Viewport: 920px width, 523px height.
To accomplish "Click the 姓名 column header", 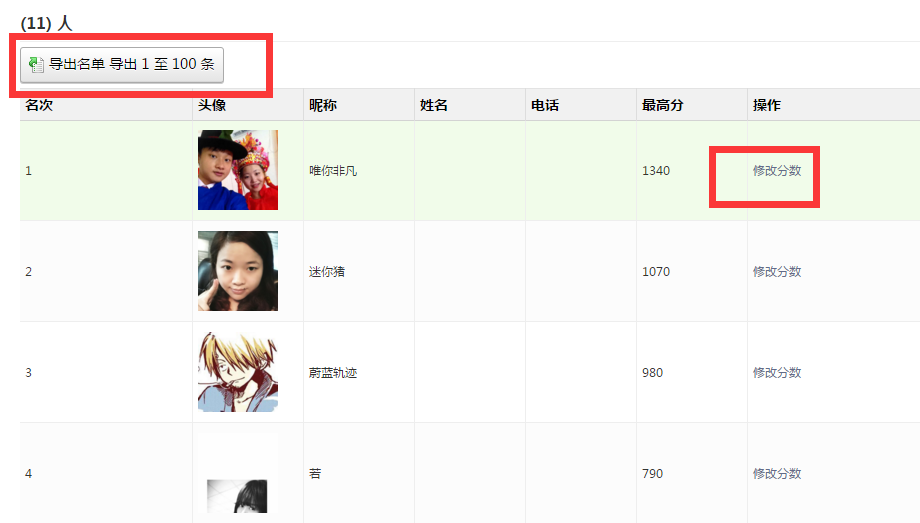I will coord(434,105).
